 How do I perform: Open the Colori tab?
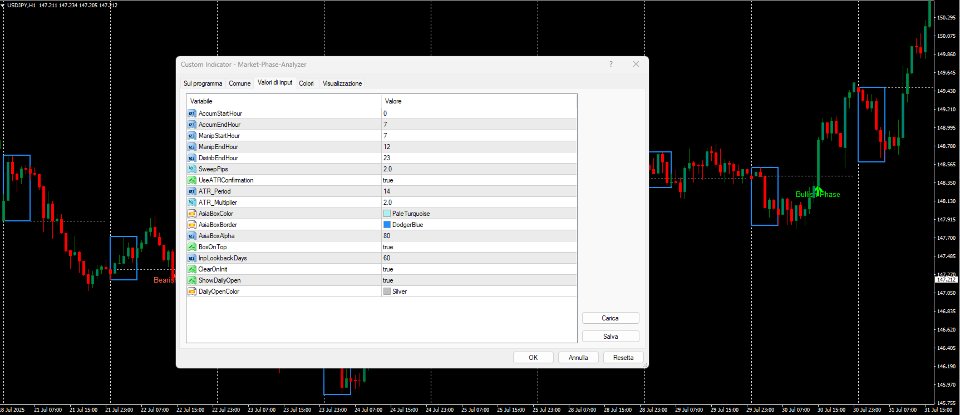[x=307, y=83]
